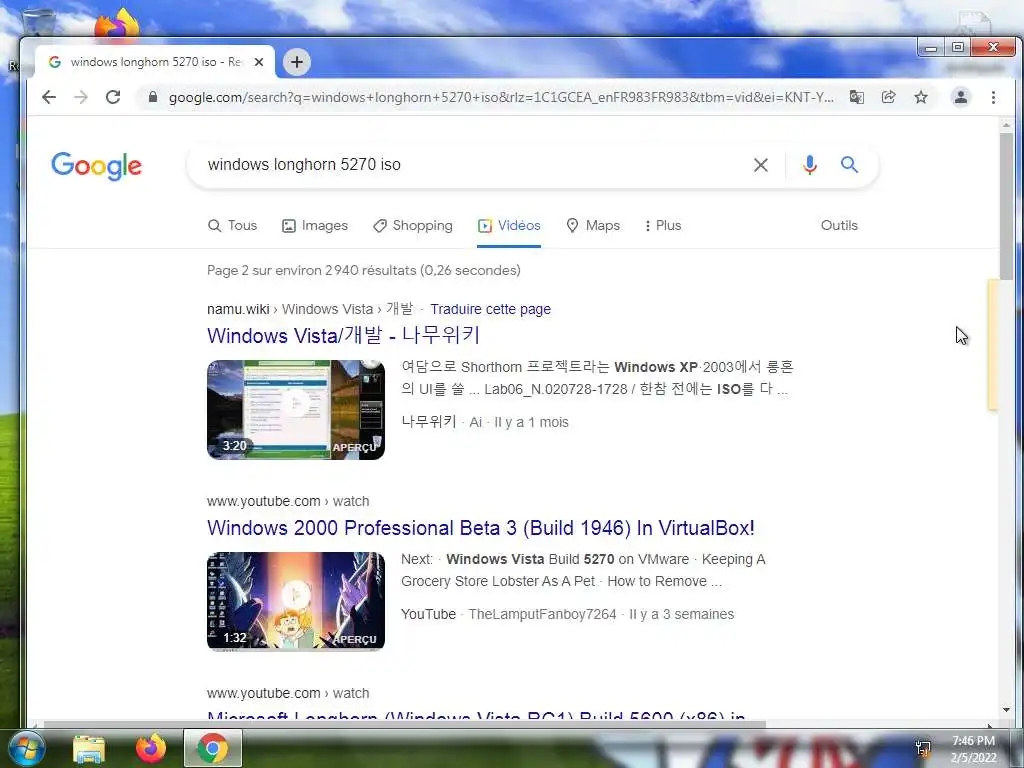The height and width of the screenshot is (768, 1024).
Task: Switch to the Shopping tab
Action: coord(413,225)
